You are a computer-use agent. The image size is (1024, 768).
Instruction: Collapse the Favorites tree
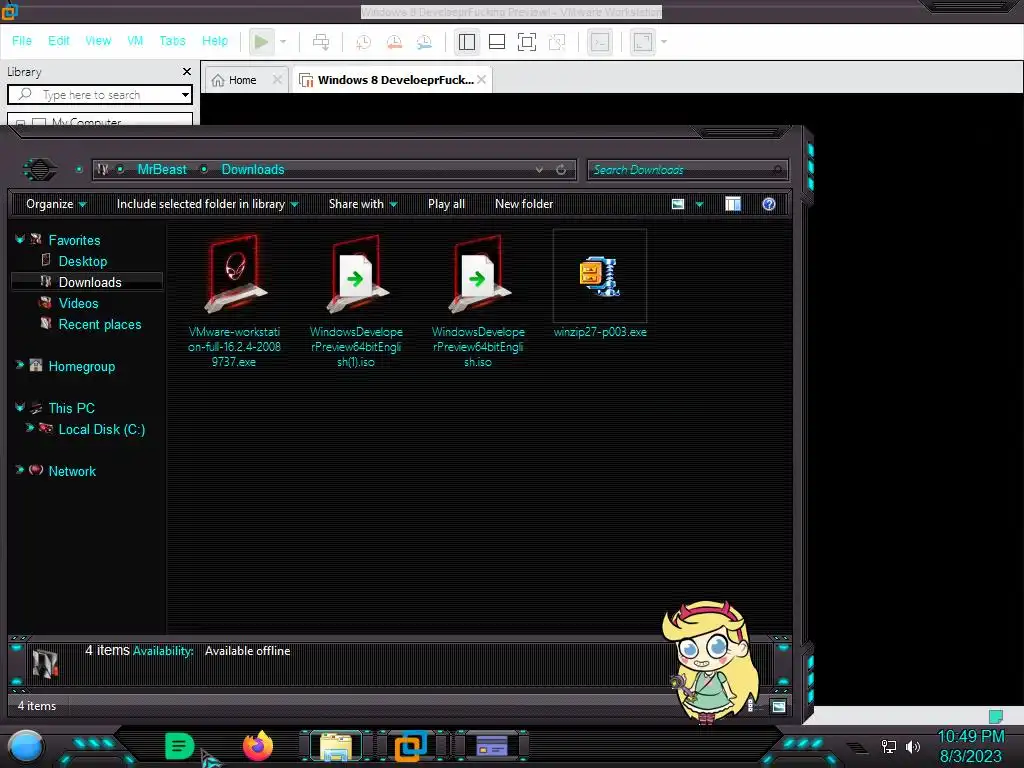tap(20, 240)
